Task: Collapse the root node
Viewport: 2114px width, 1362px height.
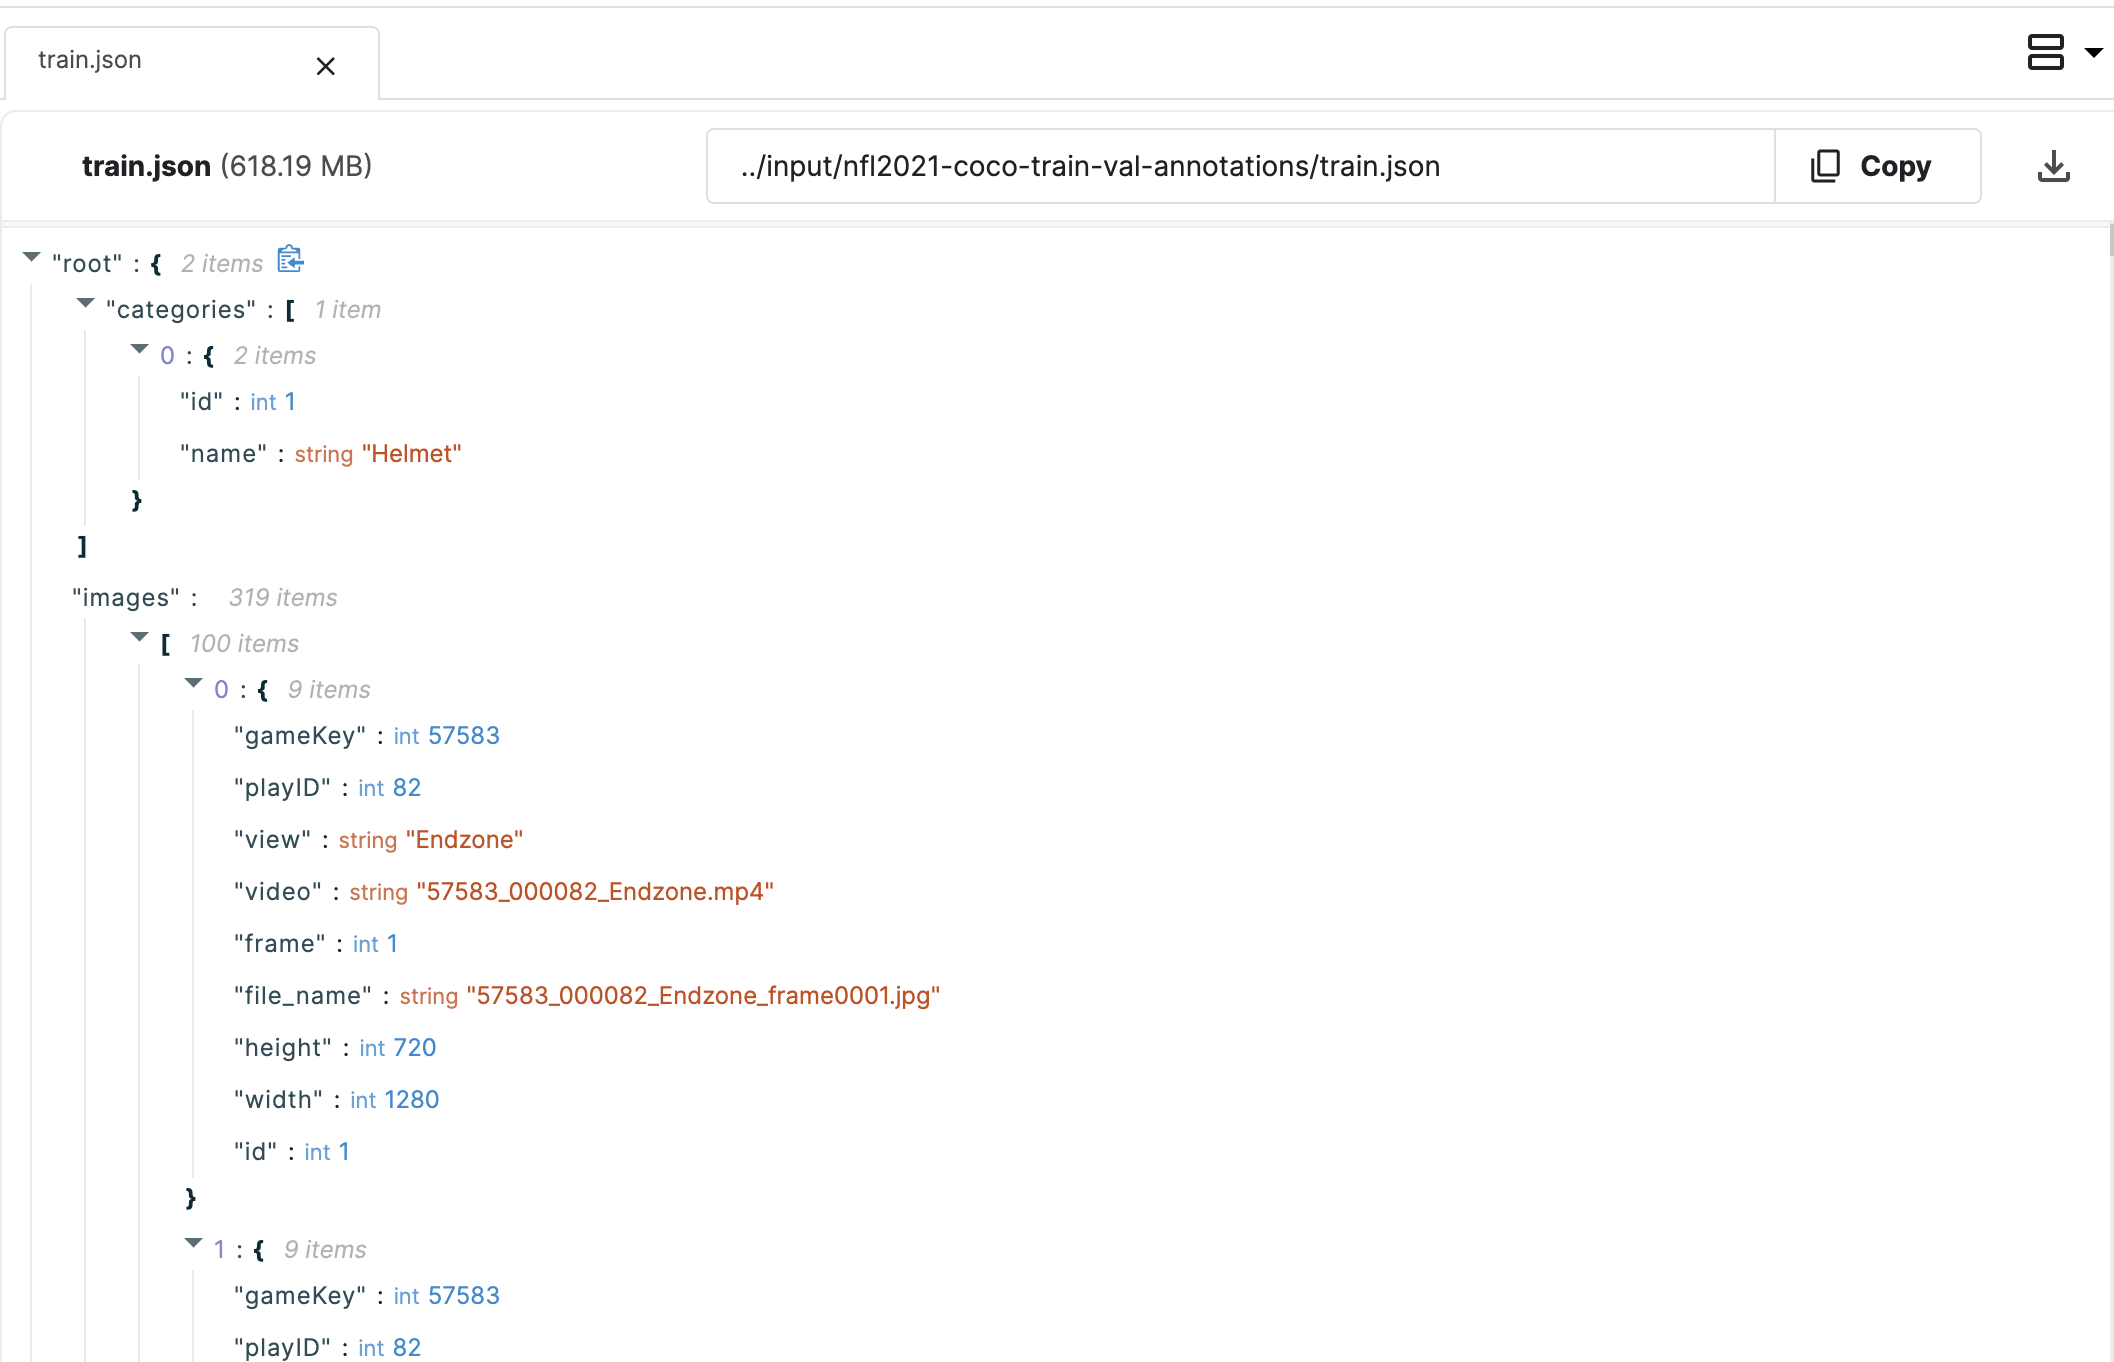Action: pos(32,258)
